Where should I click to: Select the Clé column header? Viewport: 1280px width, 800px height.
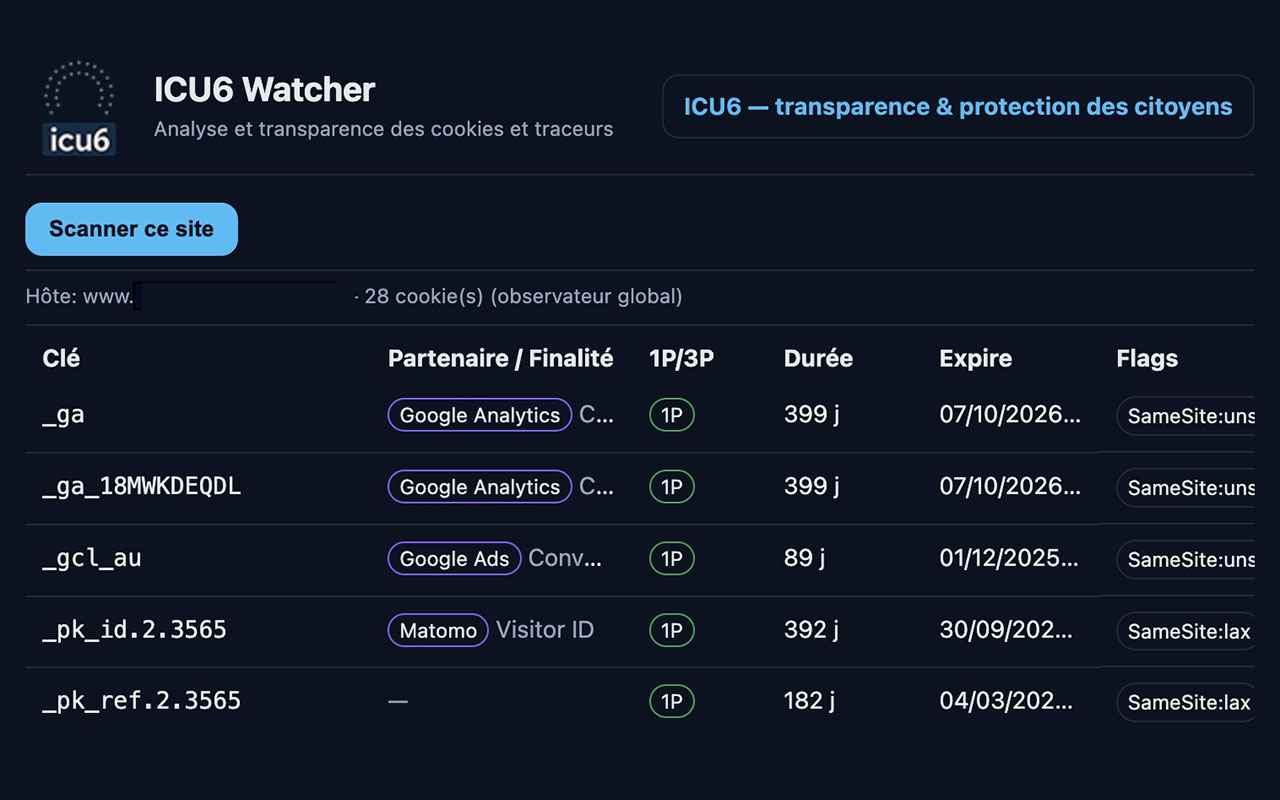click(x=60, y=358)
